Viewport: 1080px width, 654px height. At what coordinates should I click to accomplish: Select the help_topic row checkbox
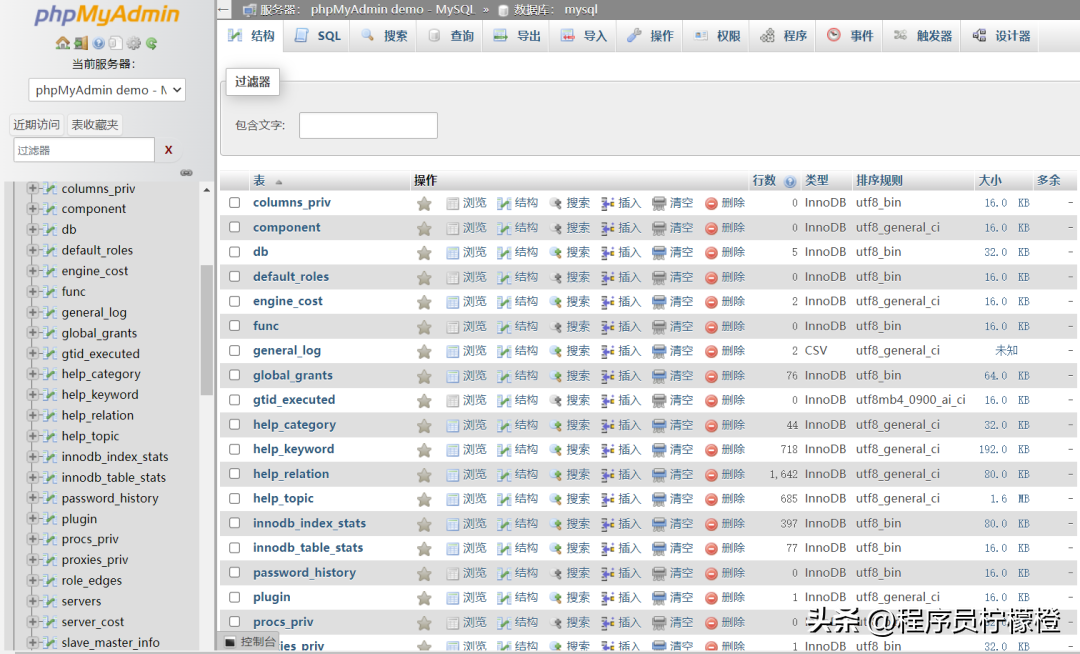tap(235, 498)
